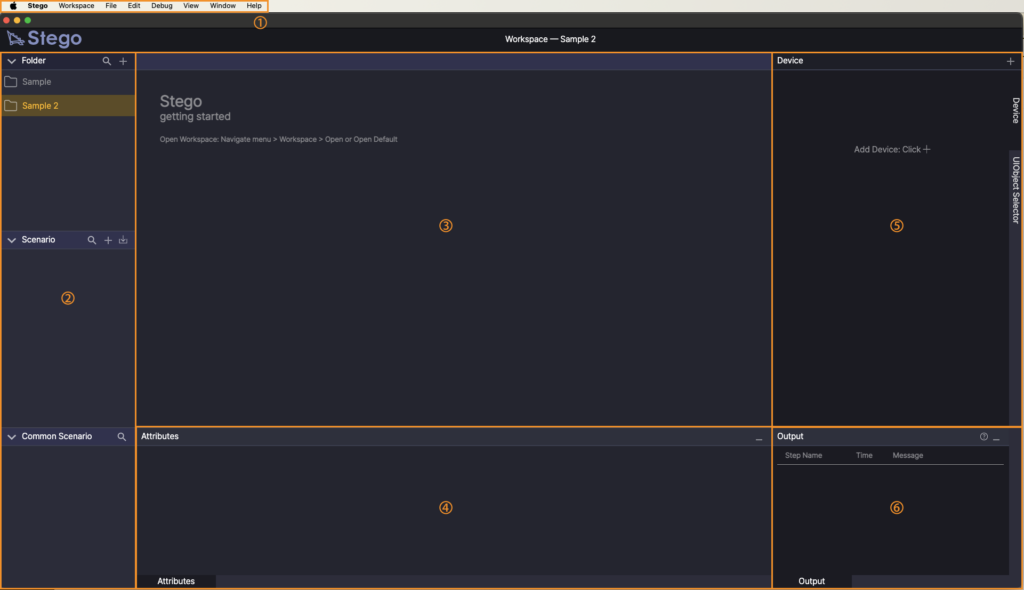
Task: Collapse the Common Scenario section
Action: [x=11, y=437]
